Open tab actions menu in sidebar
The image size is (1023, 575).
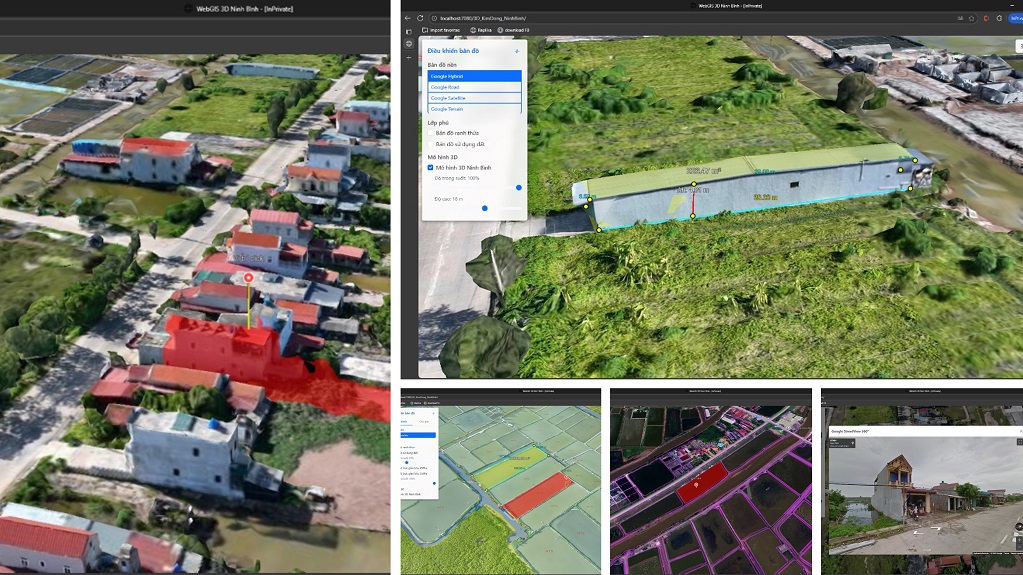point(409,31)
